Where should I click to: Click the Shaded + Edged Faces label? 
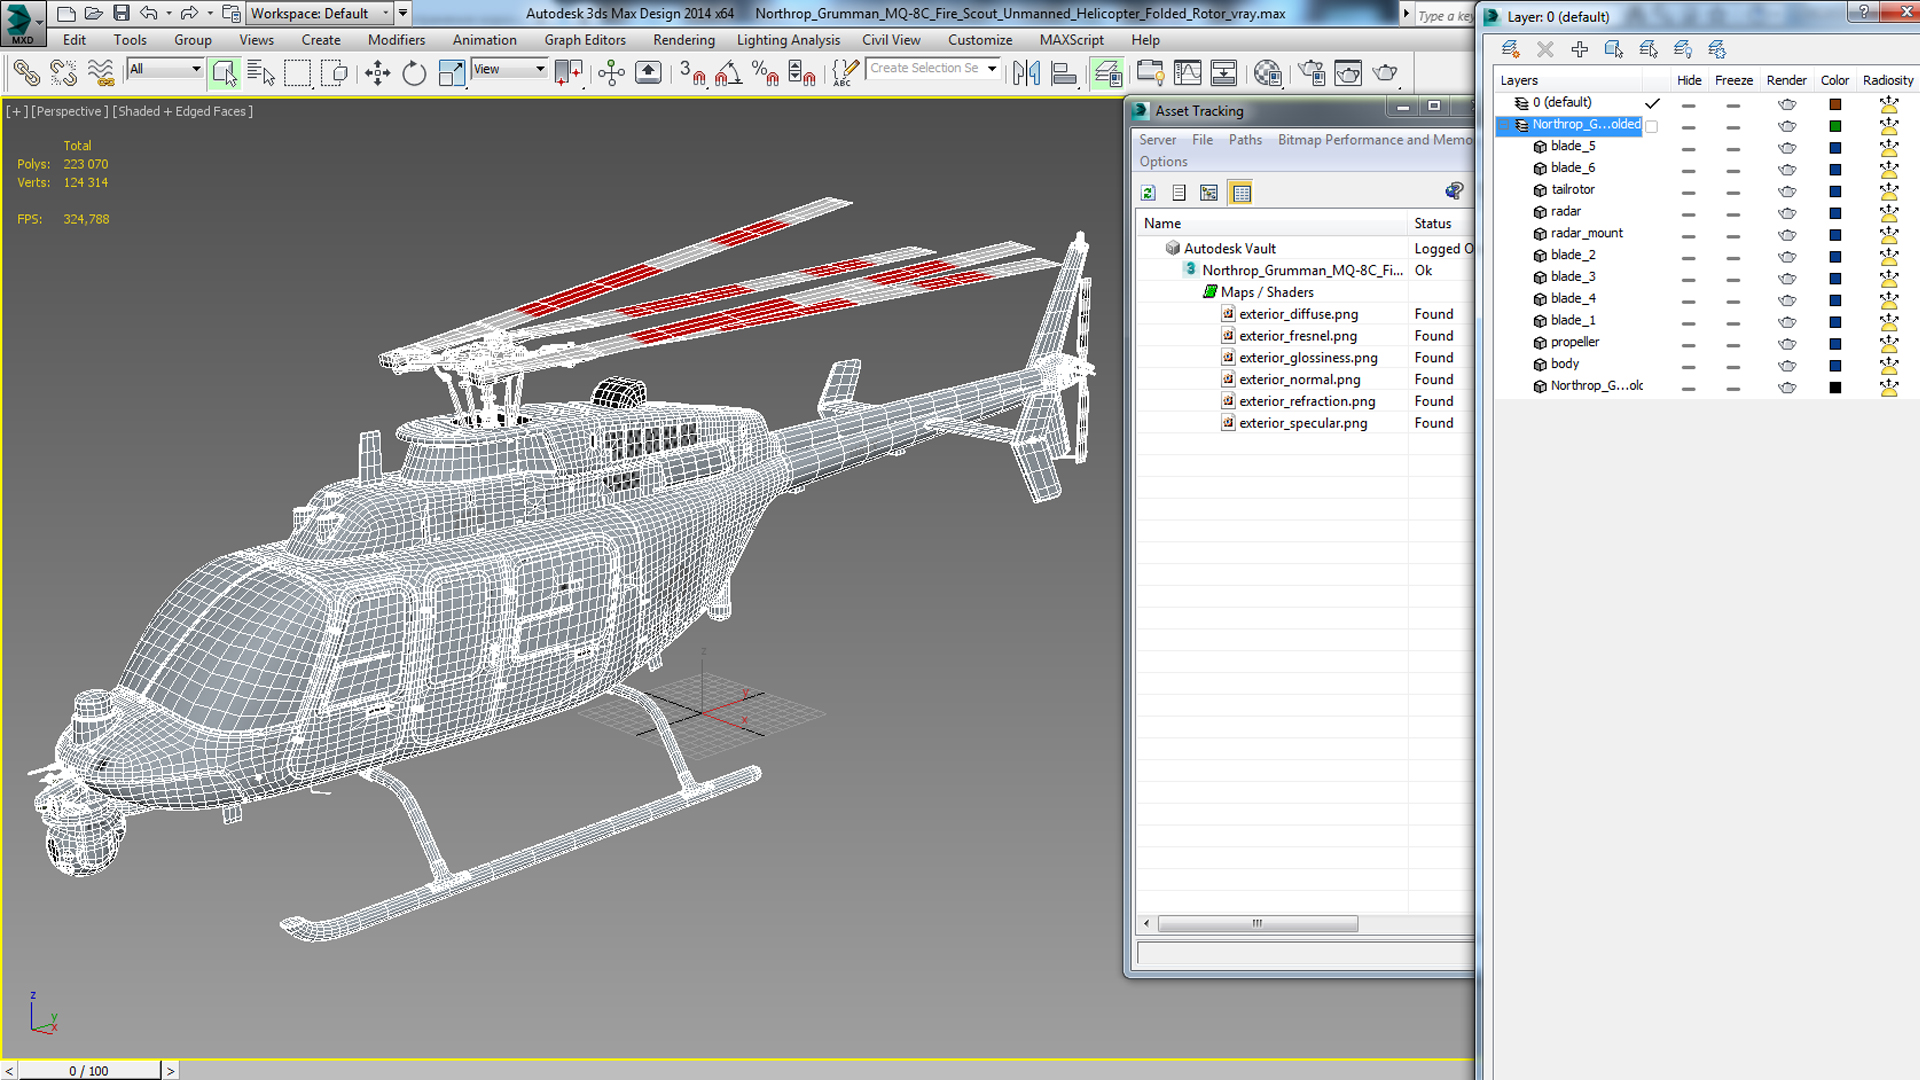click(182, 111)
